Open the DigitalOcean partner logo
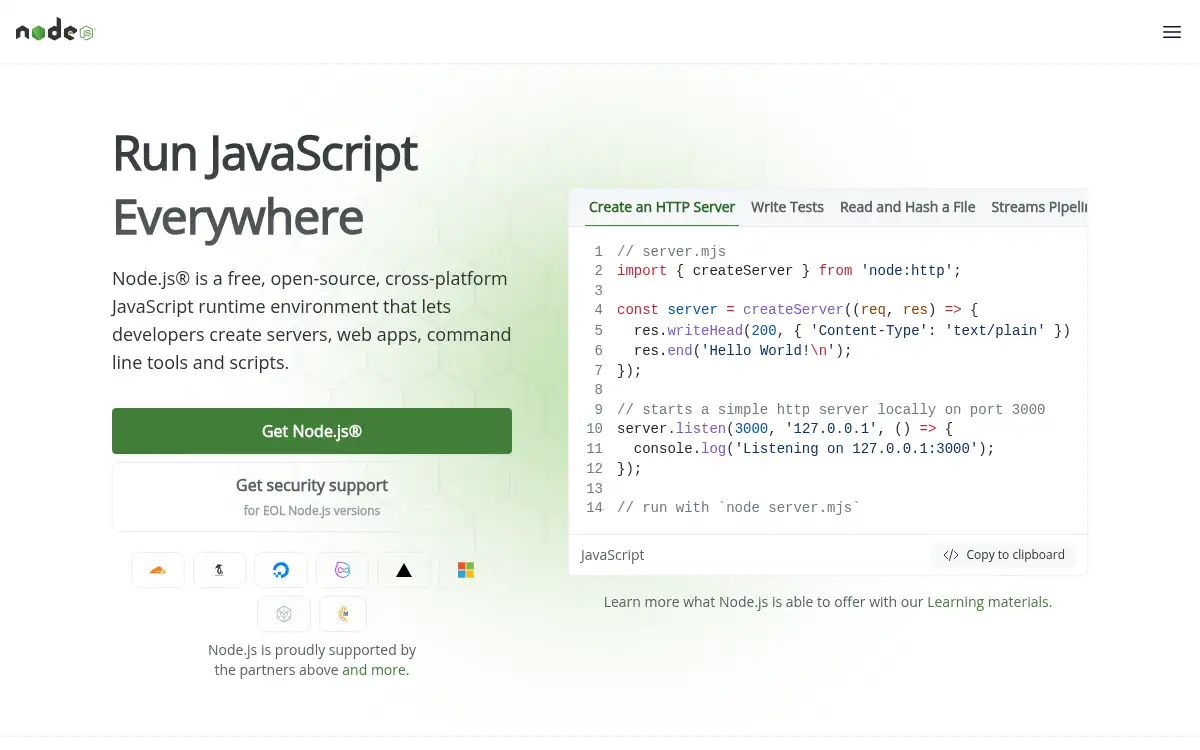This screenshot has width=1200, height=750. (281, 570)
